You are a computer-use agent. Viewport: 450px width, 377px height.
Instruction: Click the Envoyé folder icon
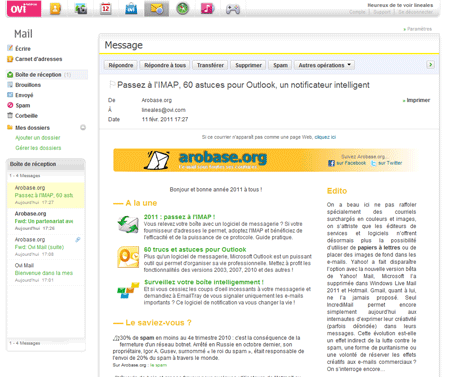pos(10,95)
